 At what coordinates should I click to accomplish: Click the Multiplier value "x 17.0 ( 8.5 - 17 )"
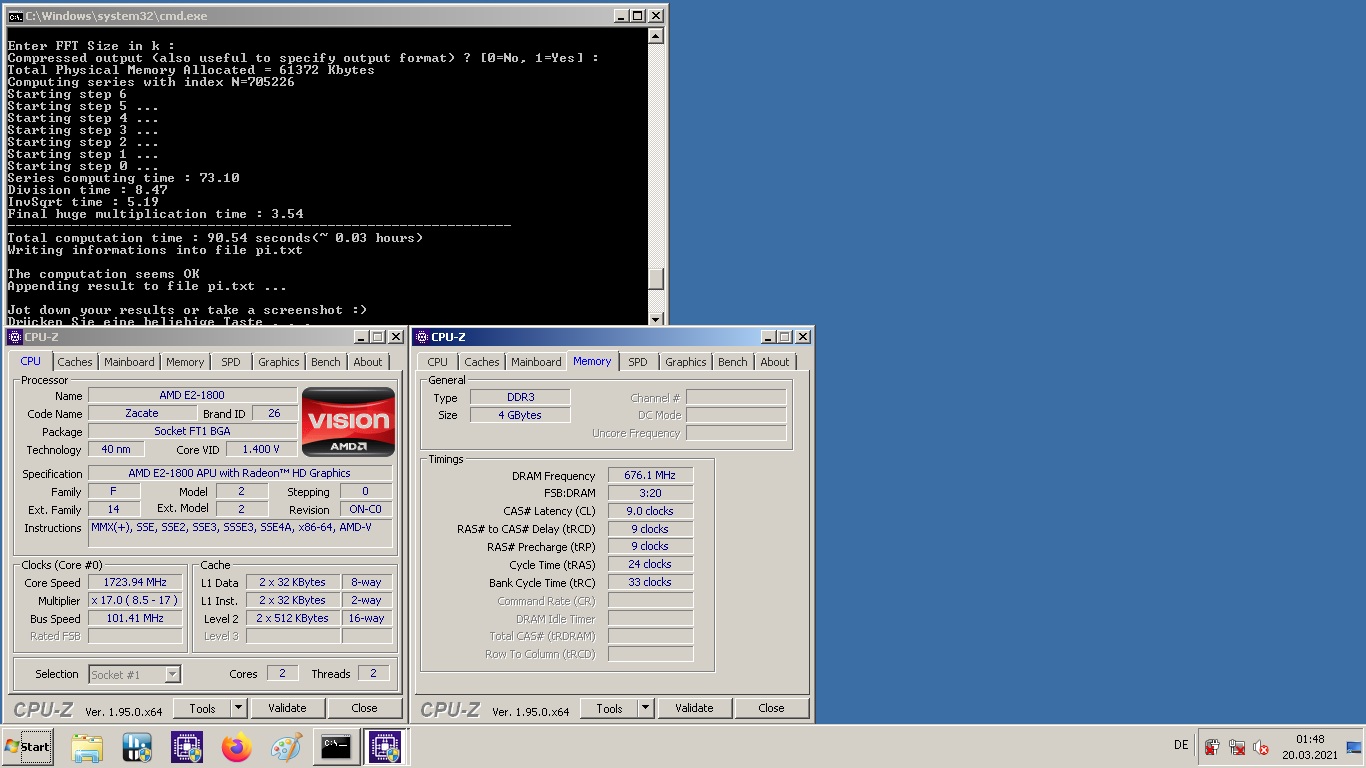135,600
